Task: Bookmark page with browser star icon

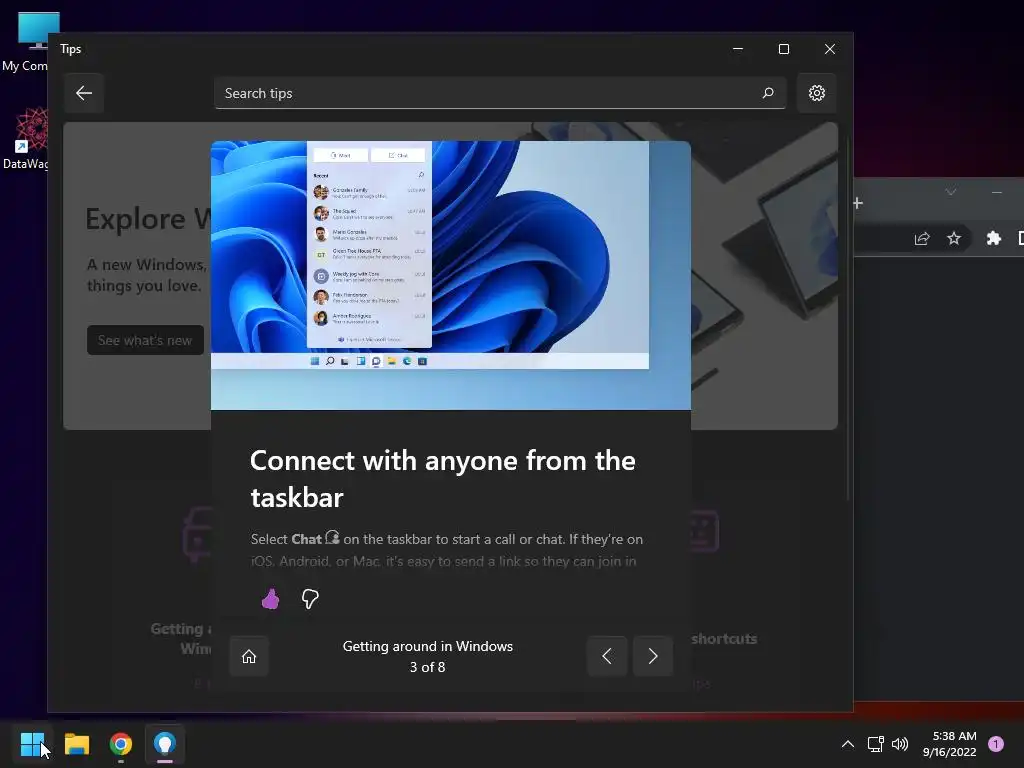Action: tap(954, 238)
